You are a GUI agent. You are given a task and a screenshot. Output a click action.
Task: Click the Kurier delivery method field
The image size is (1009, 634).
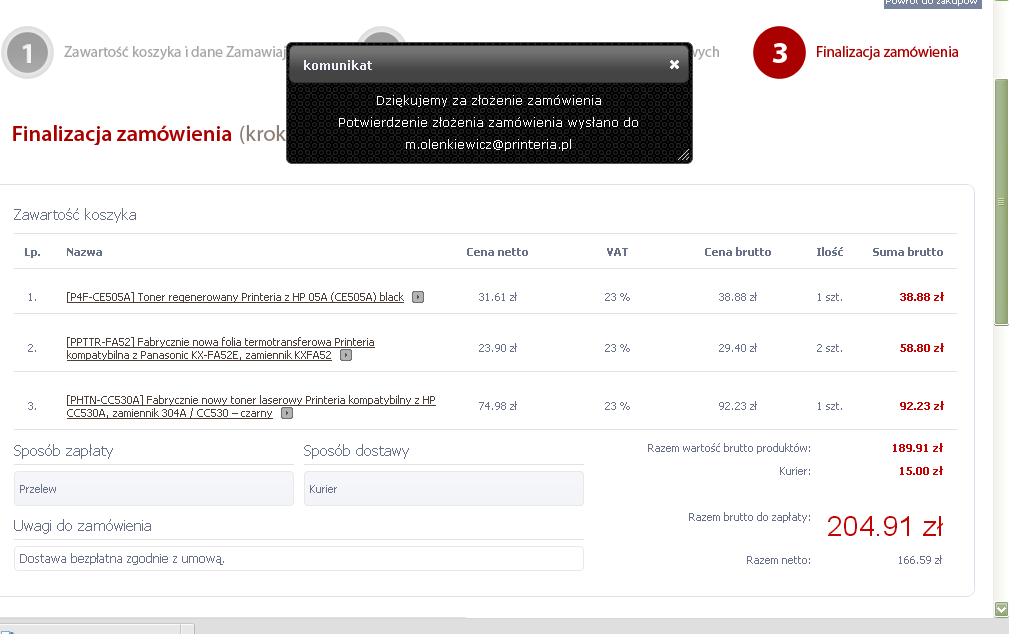point(443,489)
